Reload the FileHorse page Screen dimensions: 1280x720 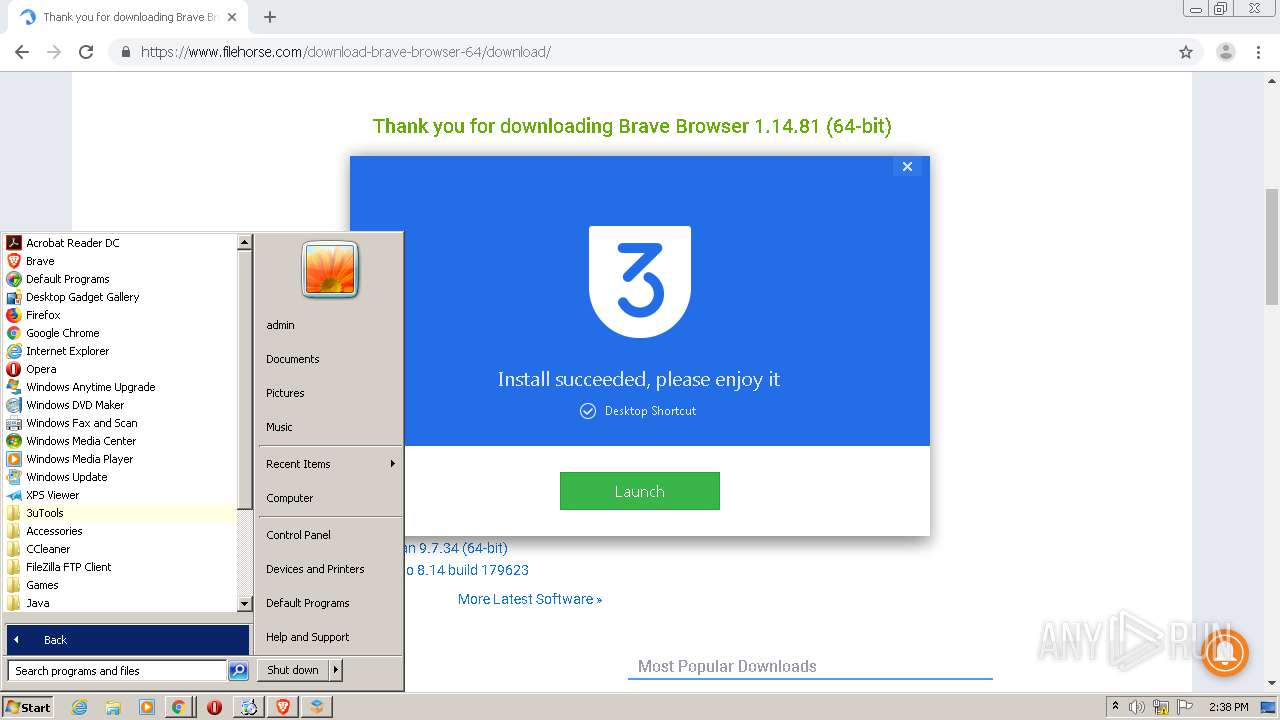point(86,52)
